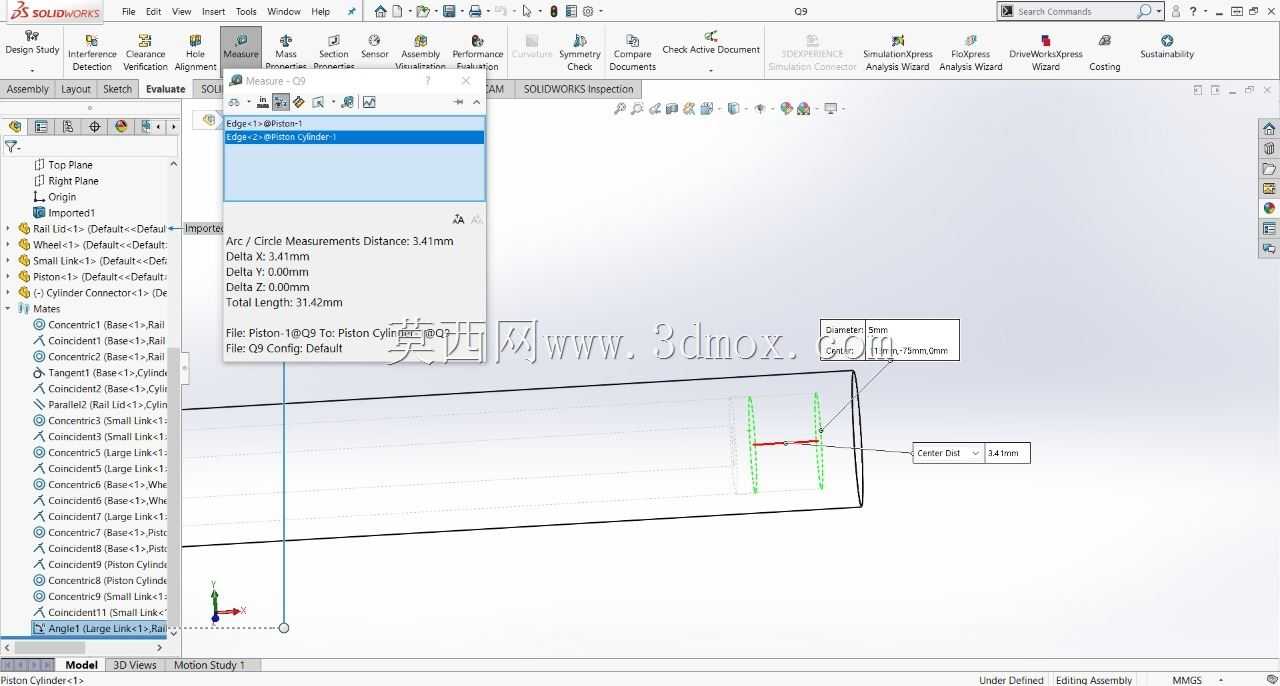Open FeatureManager design tree tab

(x=15, y=126)
